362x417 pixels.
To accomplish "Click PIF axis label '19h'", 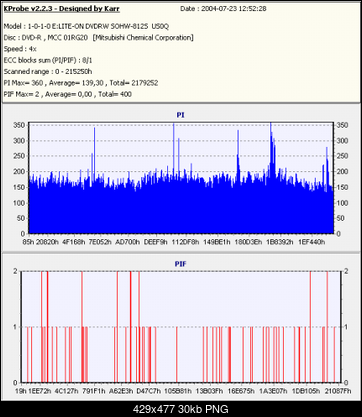I will pyautogui.click(x=21, y=391).
